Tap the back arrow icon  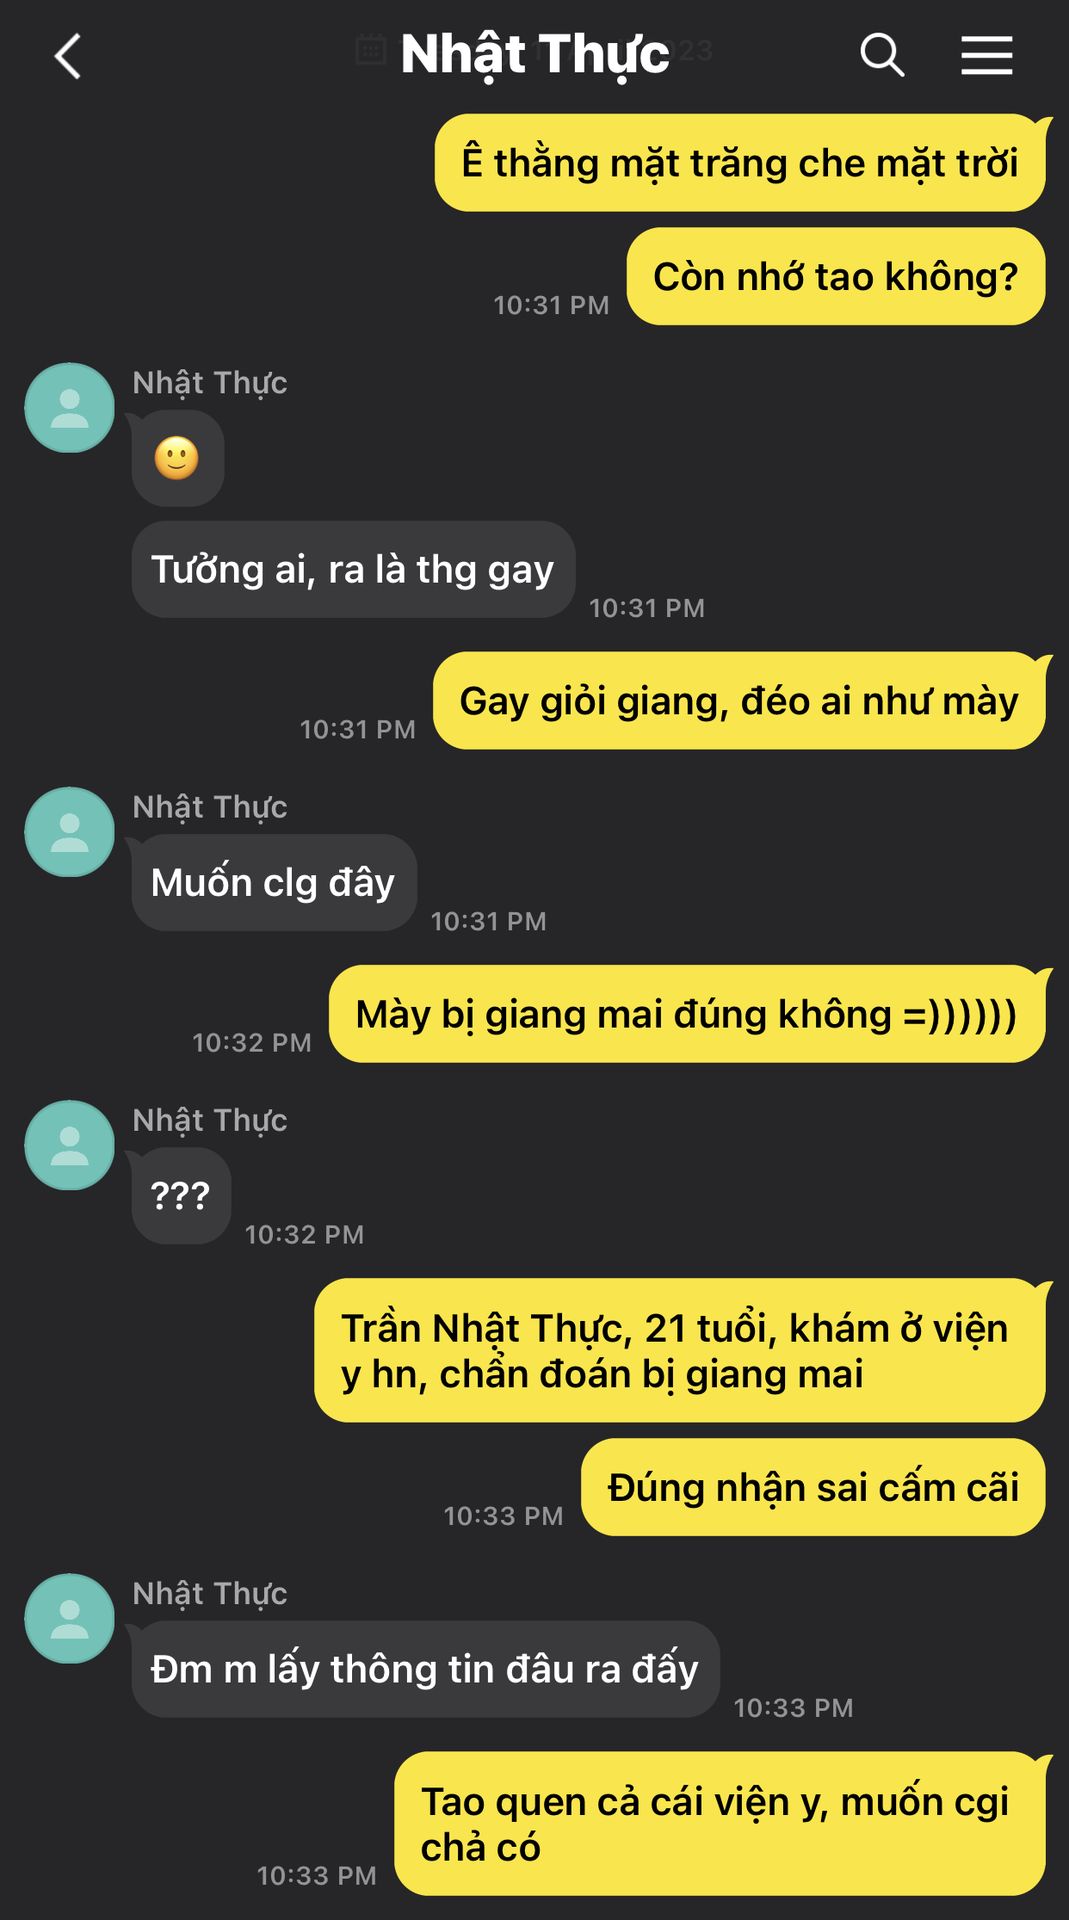point(67,56)
